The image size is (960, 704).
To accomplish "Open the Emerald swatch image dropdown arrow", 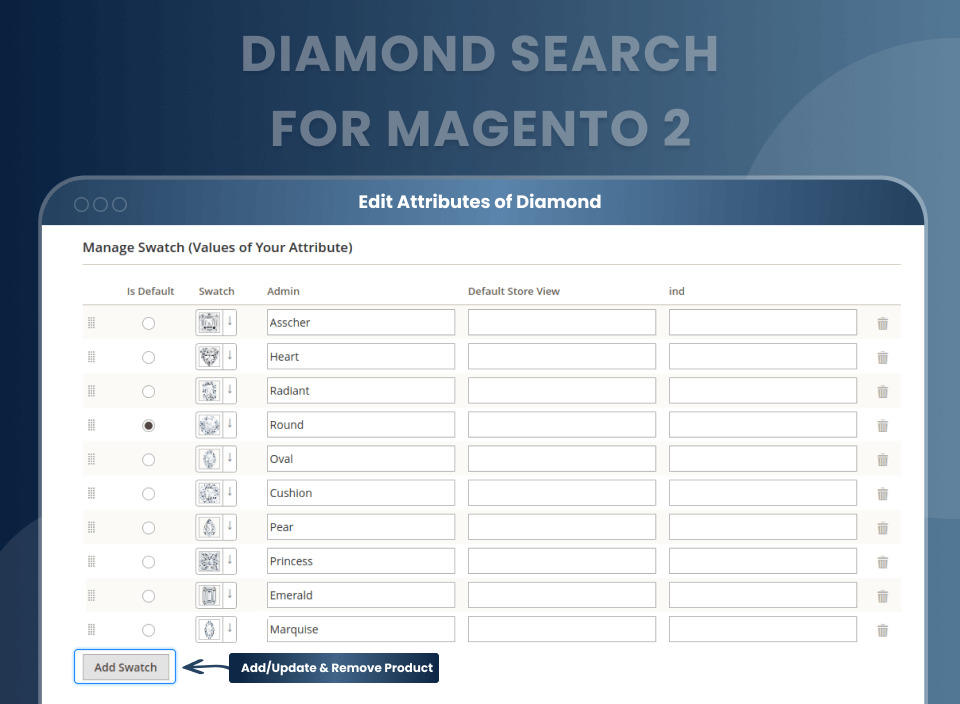I will (x=230, y=594).
